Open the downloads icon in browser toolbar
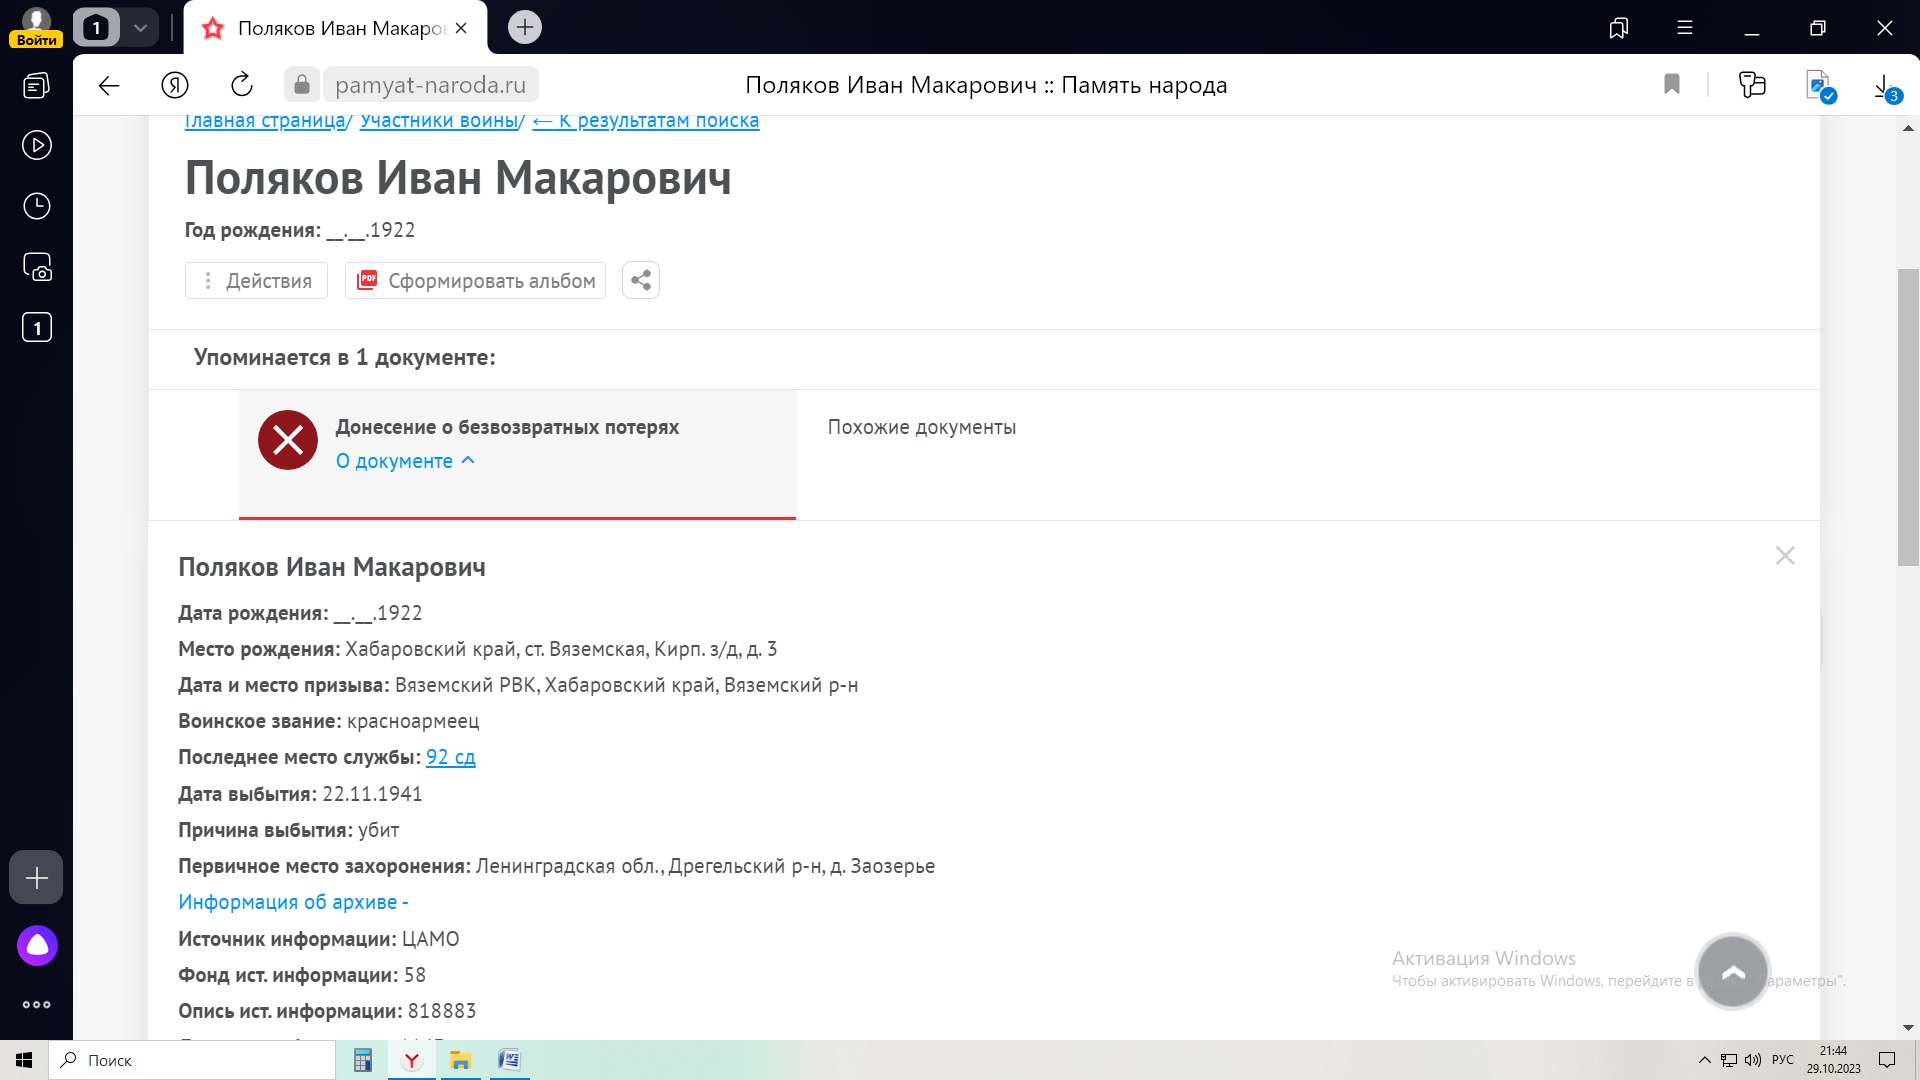 1885,87
